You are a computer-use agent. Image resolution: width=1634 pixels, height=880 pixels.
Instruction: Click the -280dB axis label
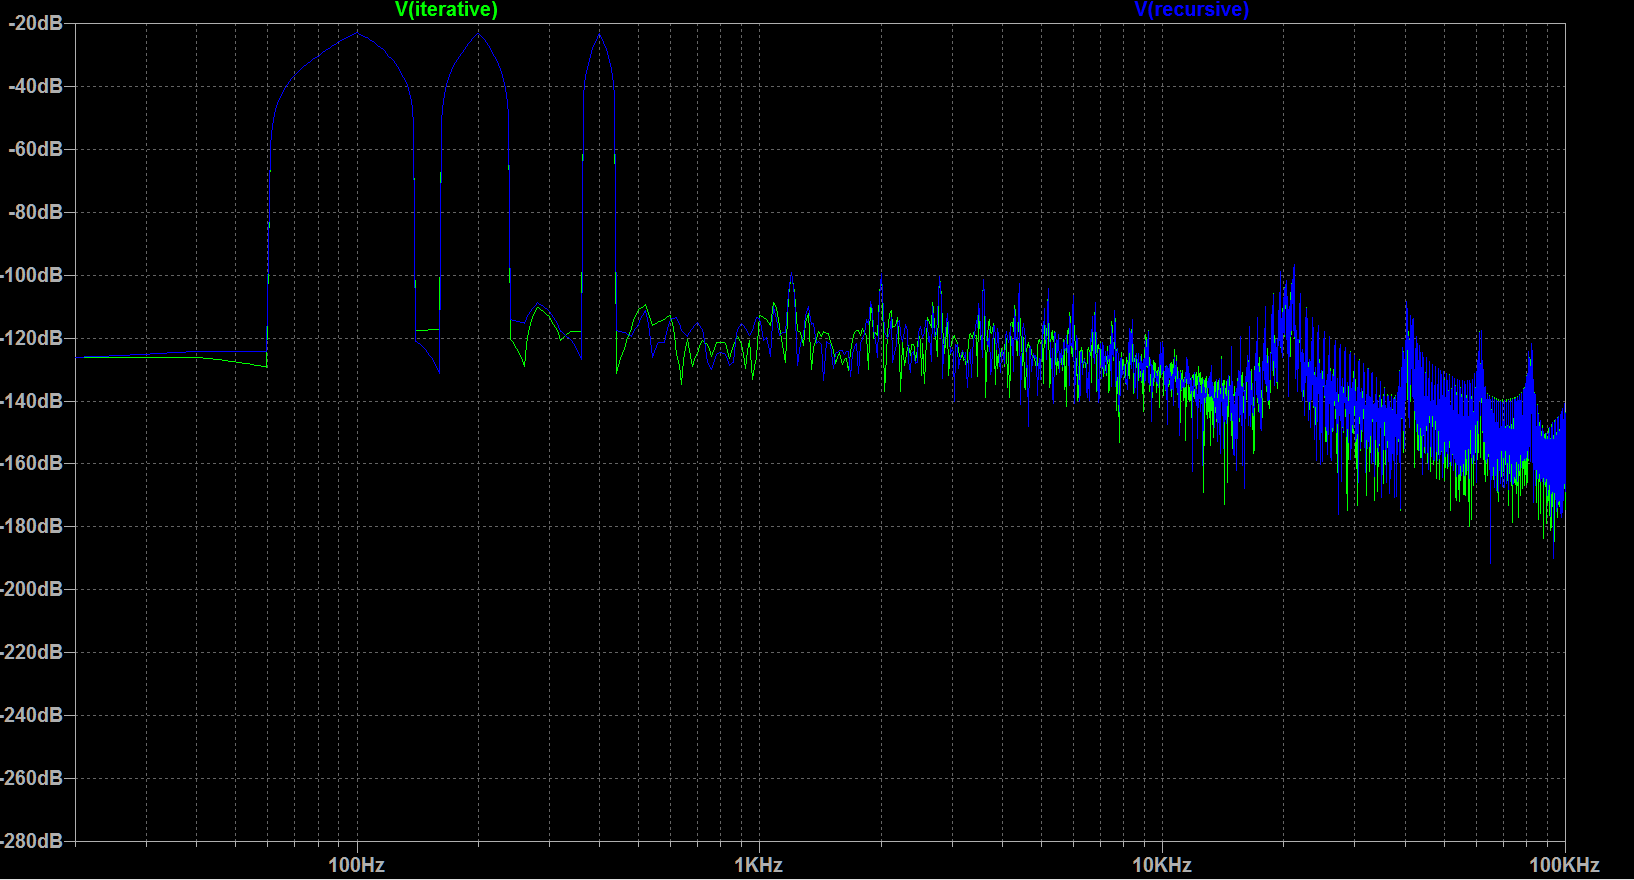(x=31, y=841)
